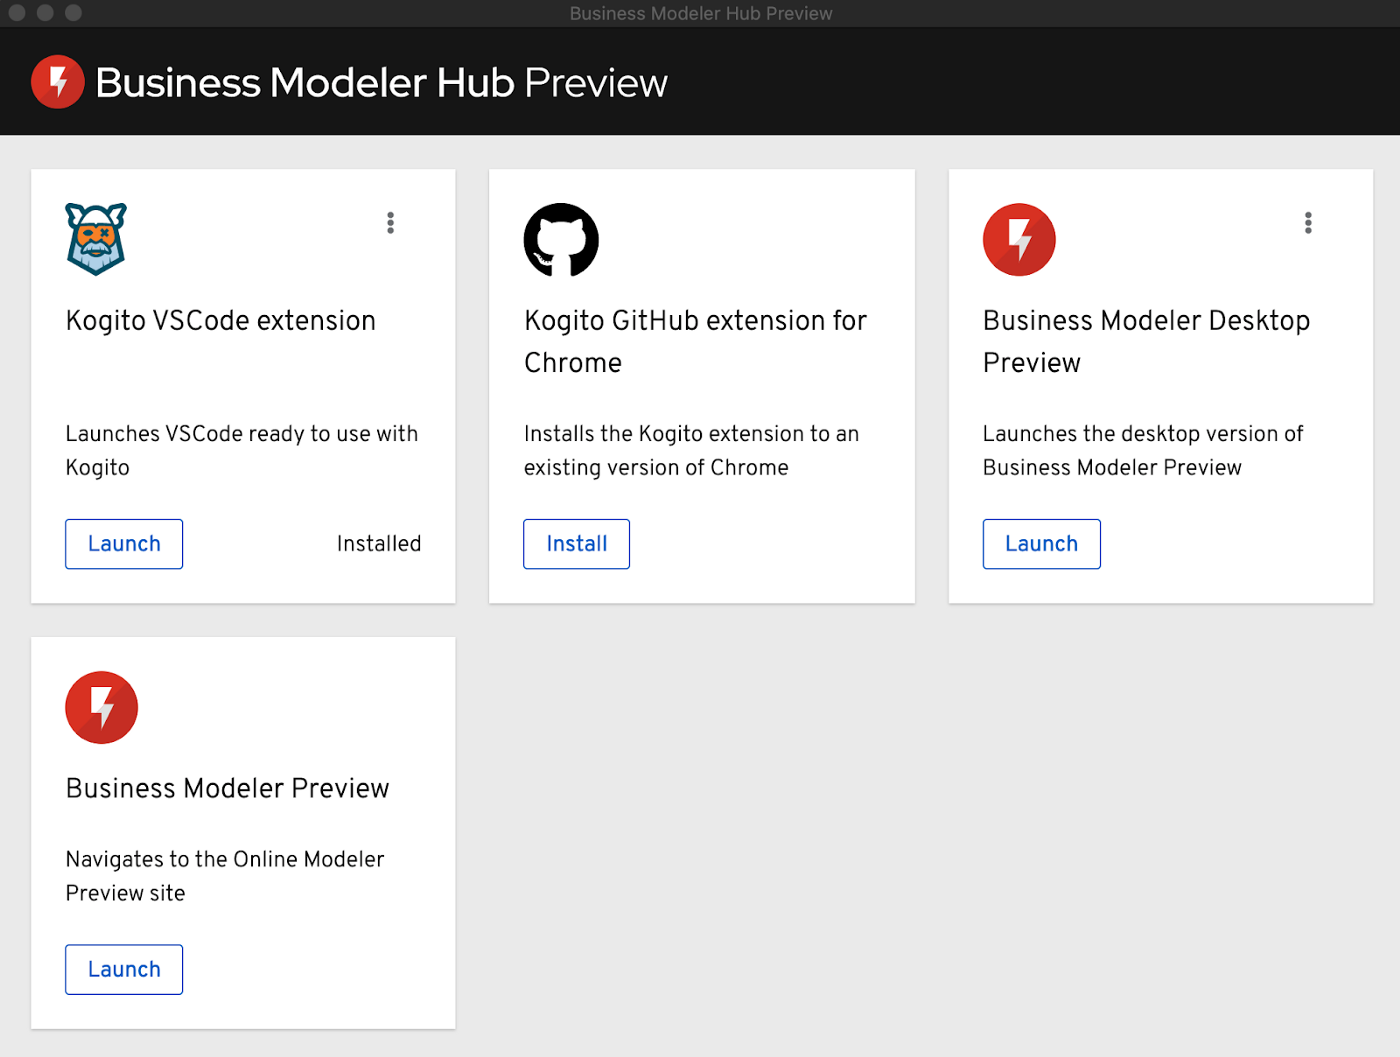Launch Business Modeler Desktop Preview

click(1041, 544)
